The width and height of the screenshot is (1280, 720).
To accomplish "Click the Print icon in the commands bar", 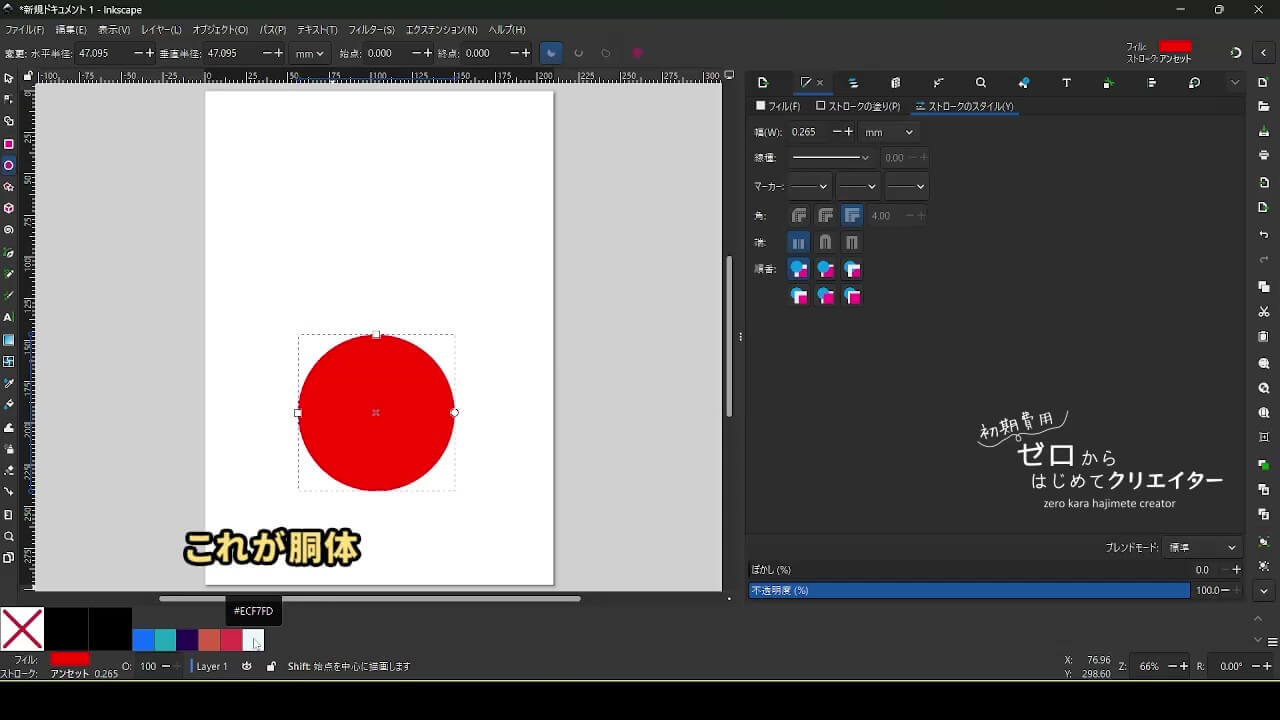I will (x=1264, y=155).
